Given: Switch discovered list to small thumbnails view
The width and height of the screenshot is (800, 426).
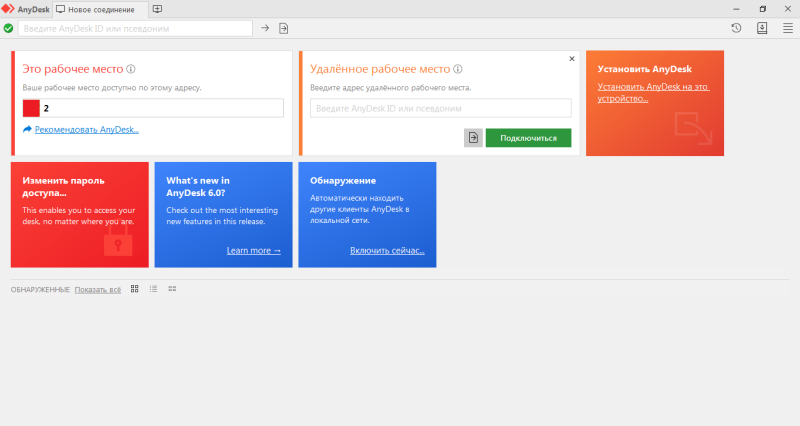Looking at the screenshot, I should coord(172,289).
